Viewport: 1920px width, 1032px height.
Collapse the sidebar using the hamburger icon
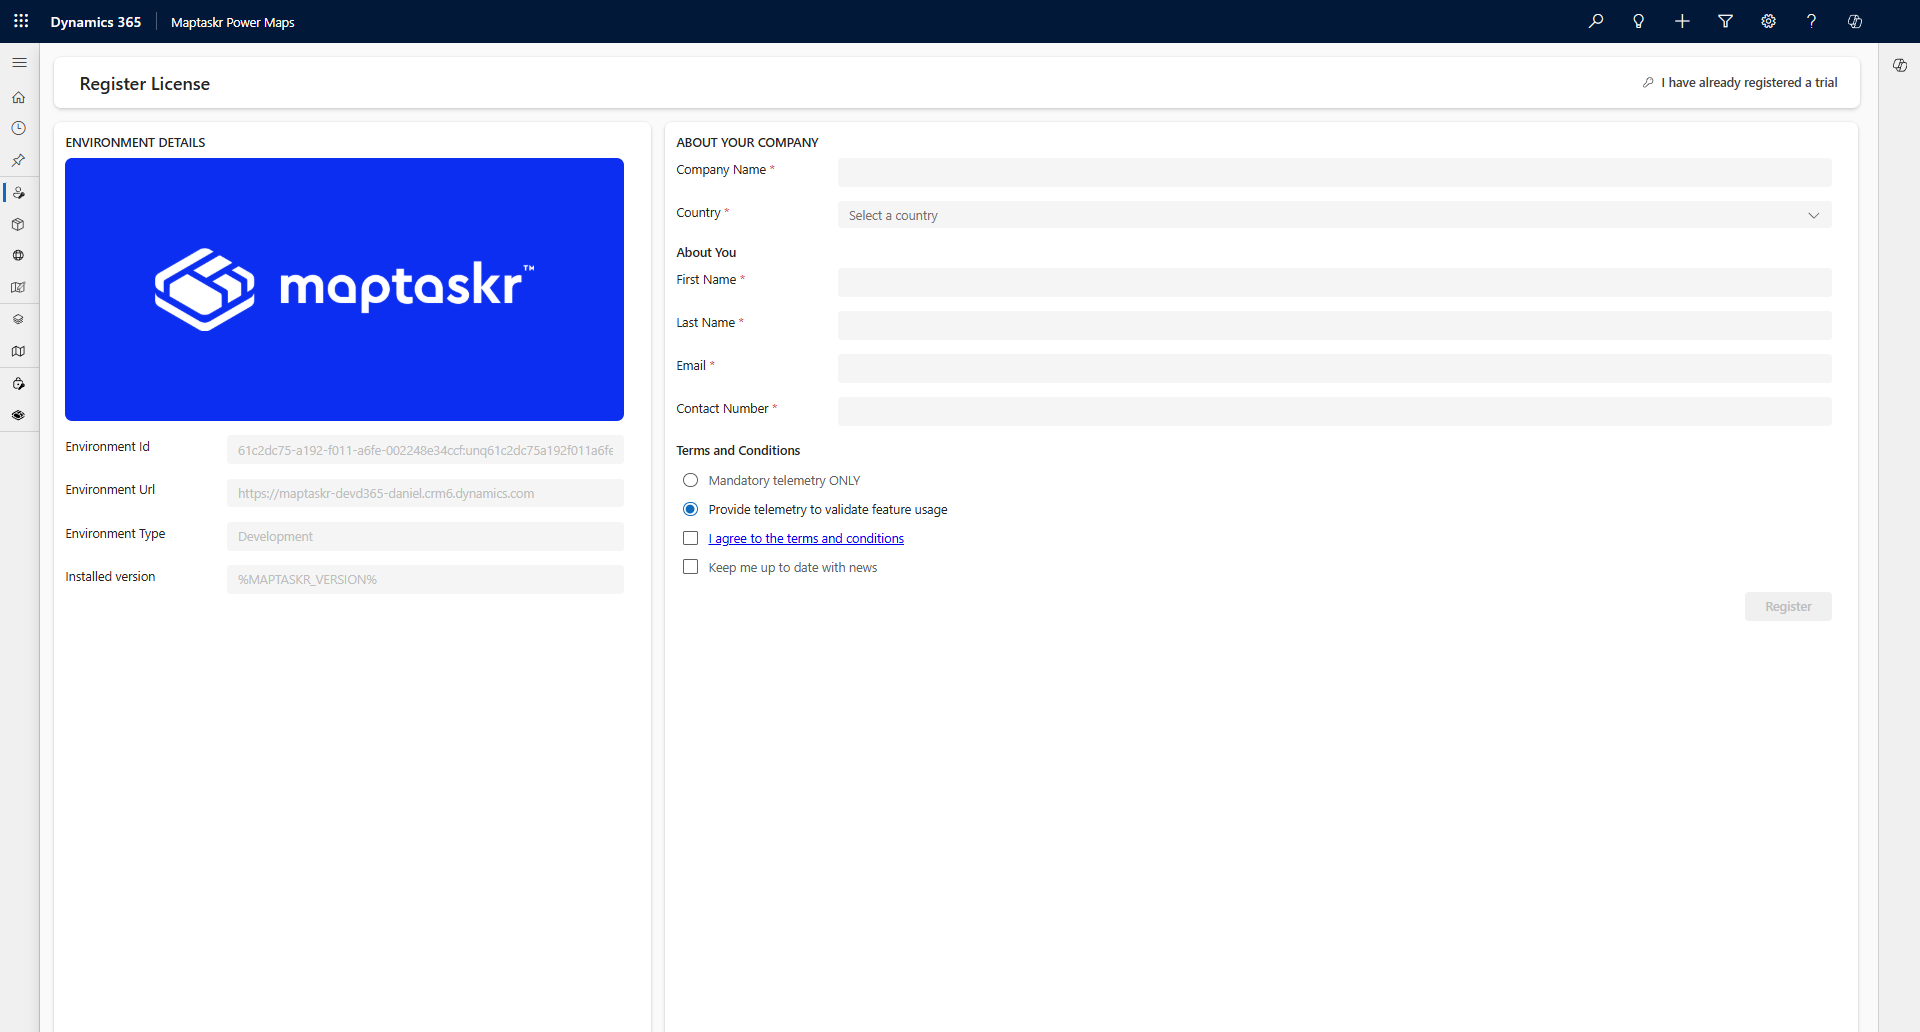19,62
